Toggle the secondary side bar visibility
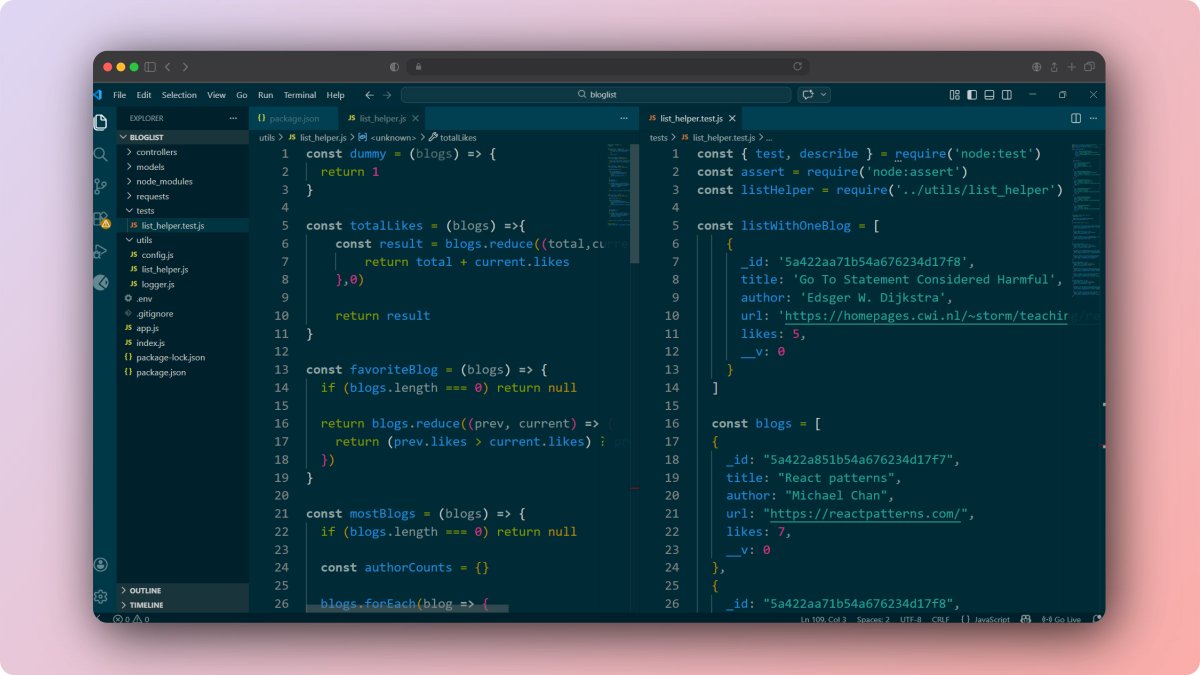 [1007, 95]
